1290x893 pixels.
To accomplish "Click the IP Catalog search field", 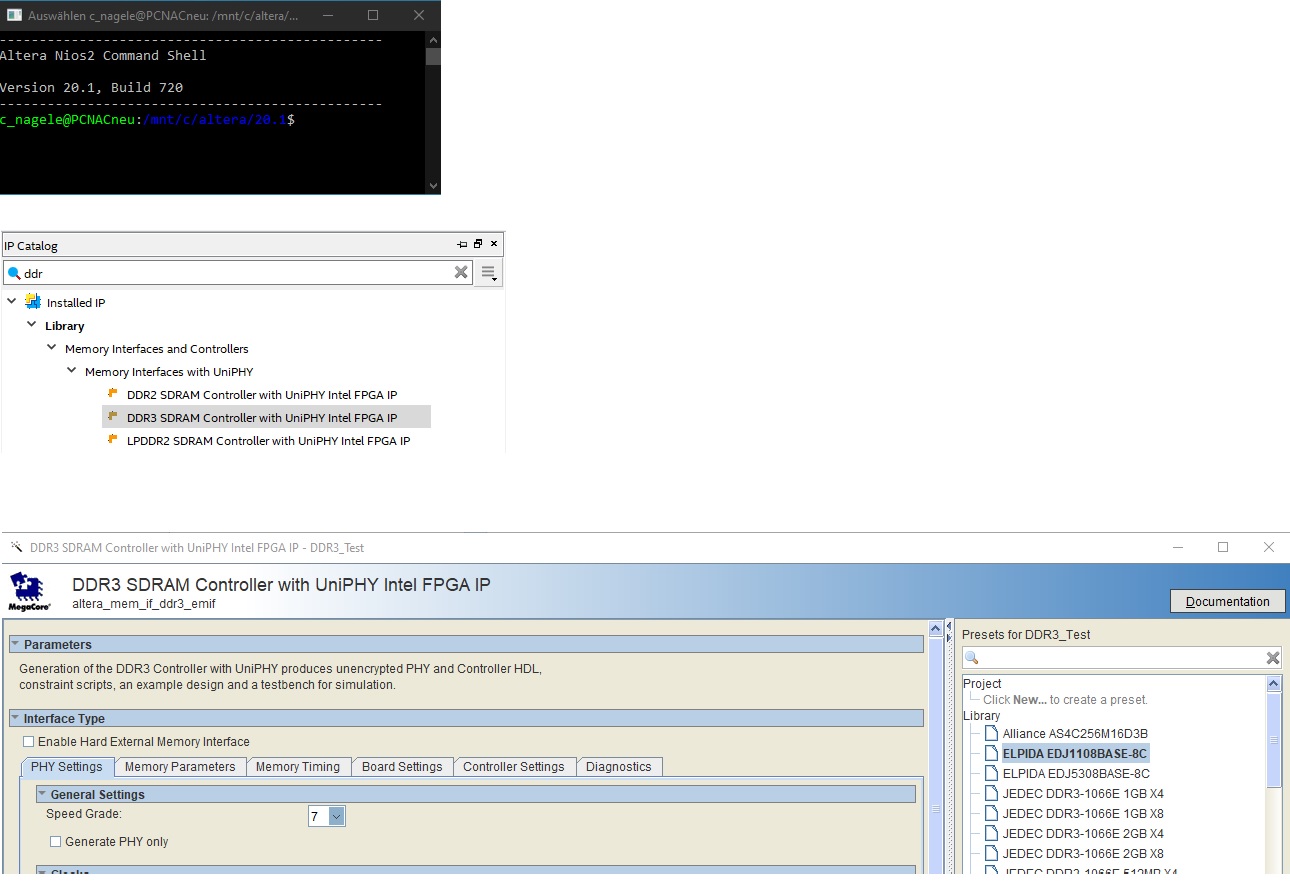I will click(x=237, y=273).
